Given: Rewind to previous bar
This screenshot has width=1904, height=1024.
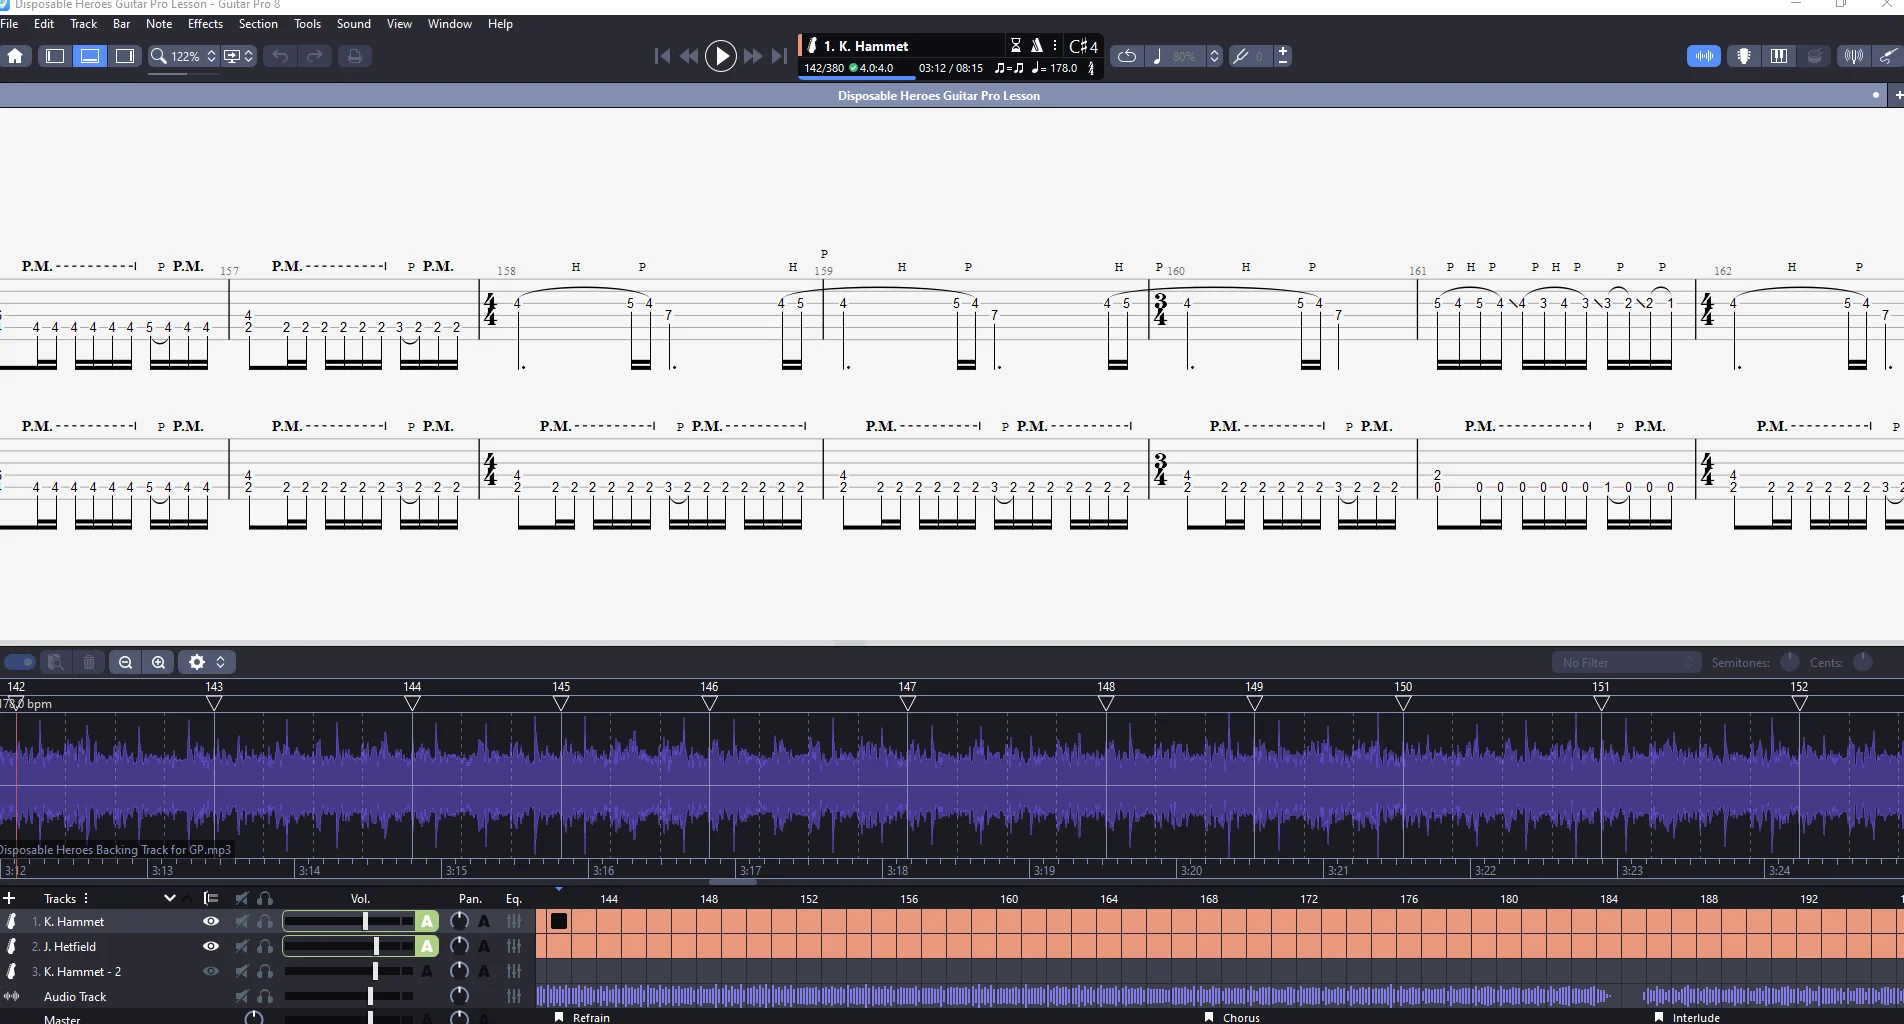Looking at the screenshot, I should point(689,56).
